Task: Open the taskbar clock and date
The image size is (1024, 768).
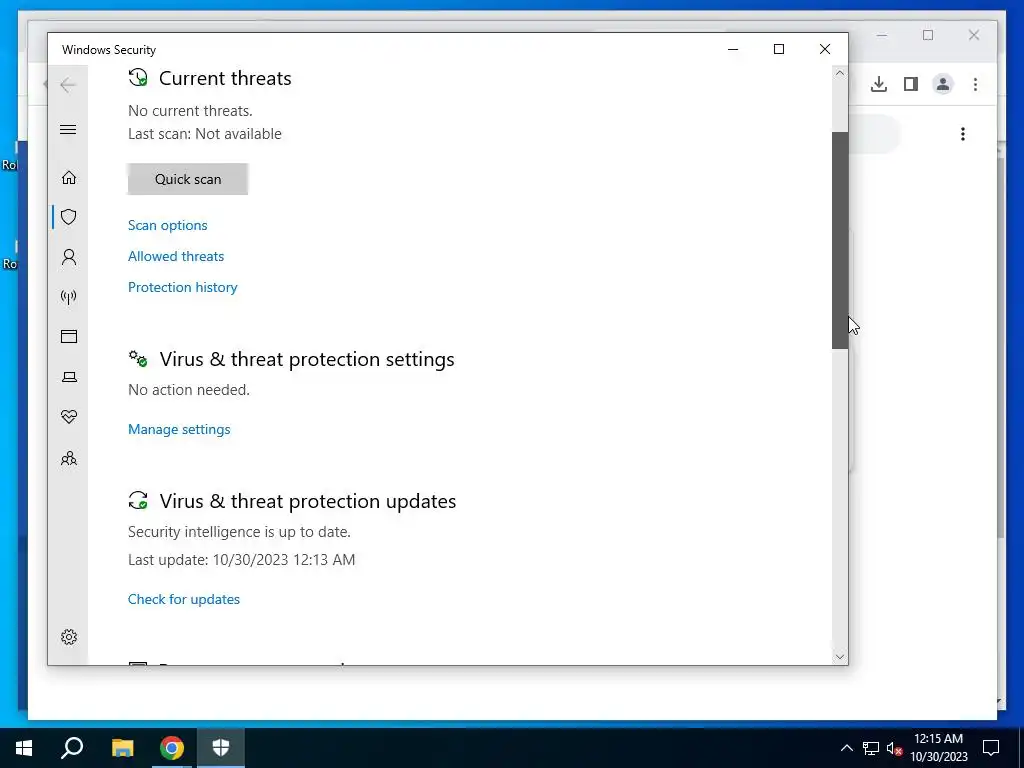Action: tap(938, 748)
